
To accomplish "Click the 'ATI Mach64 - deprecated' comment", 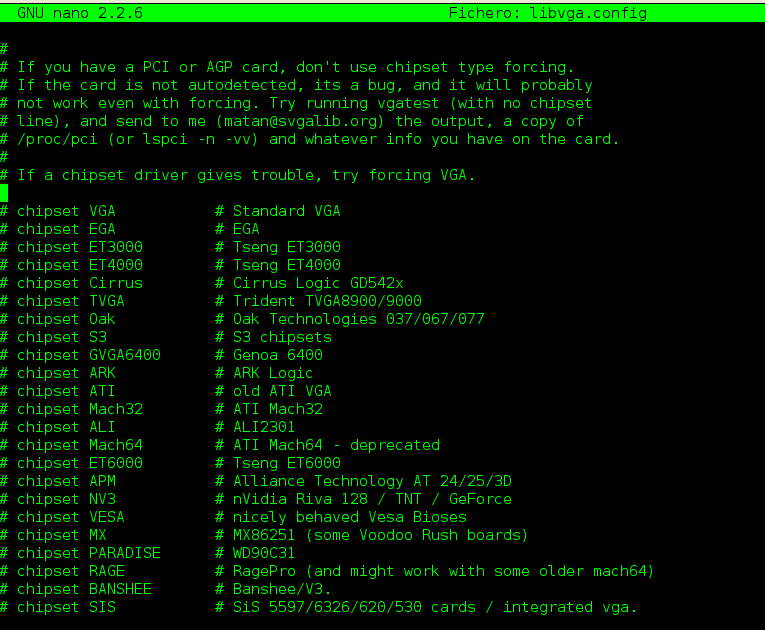I will (x=336, y=445).
